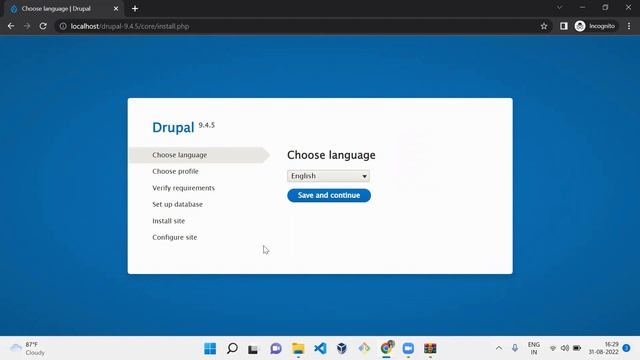
Task: Click the site information icon in address bar
Action: (63, 26)
